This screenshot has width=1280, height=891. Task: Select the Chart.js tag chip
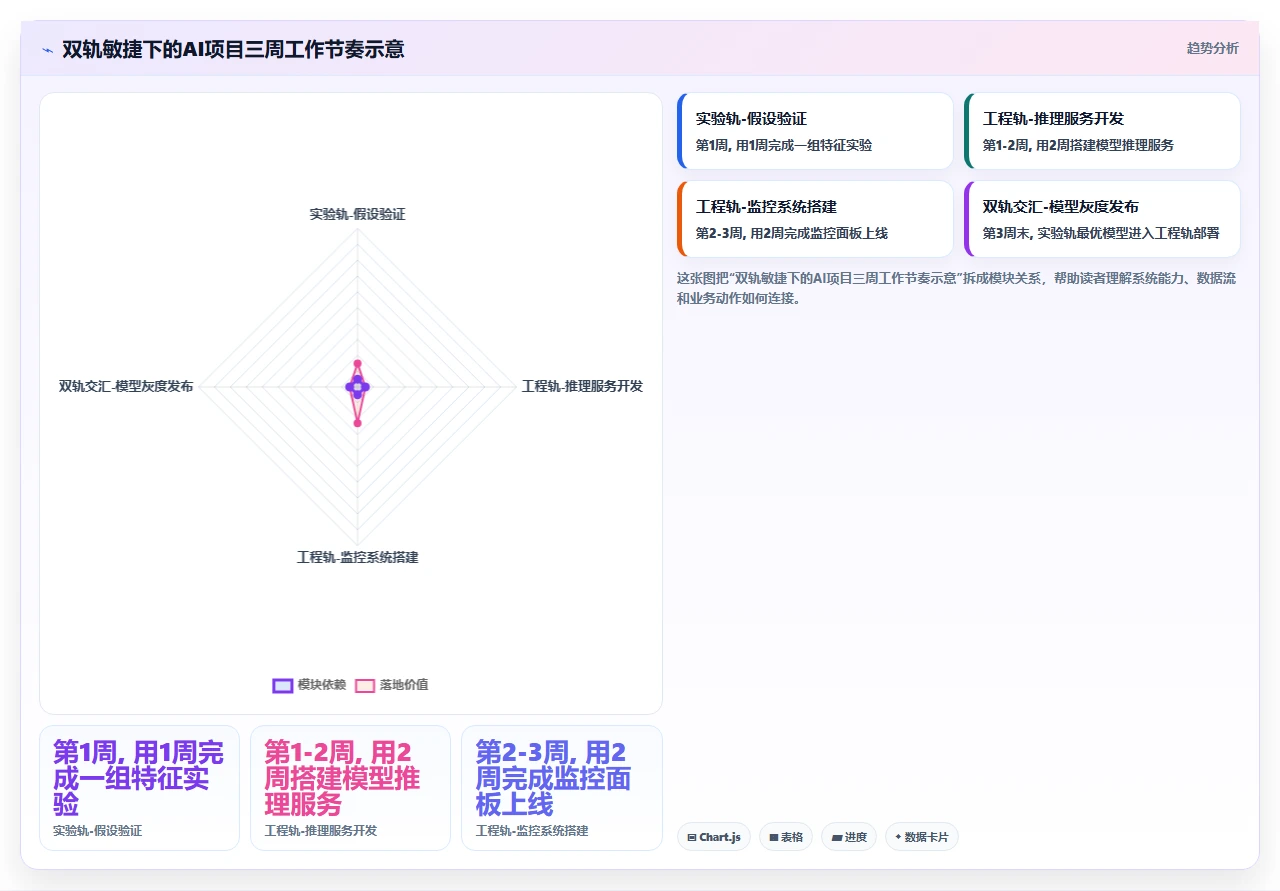pos(714,837)
